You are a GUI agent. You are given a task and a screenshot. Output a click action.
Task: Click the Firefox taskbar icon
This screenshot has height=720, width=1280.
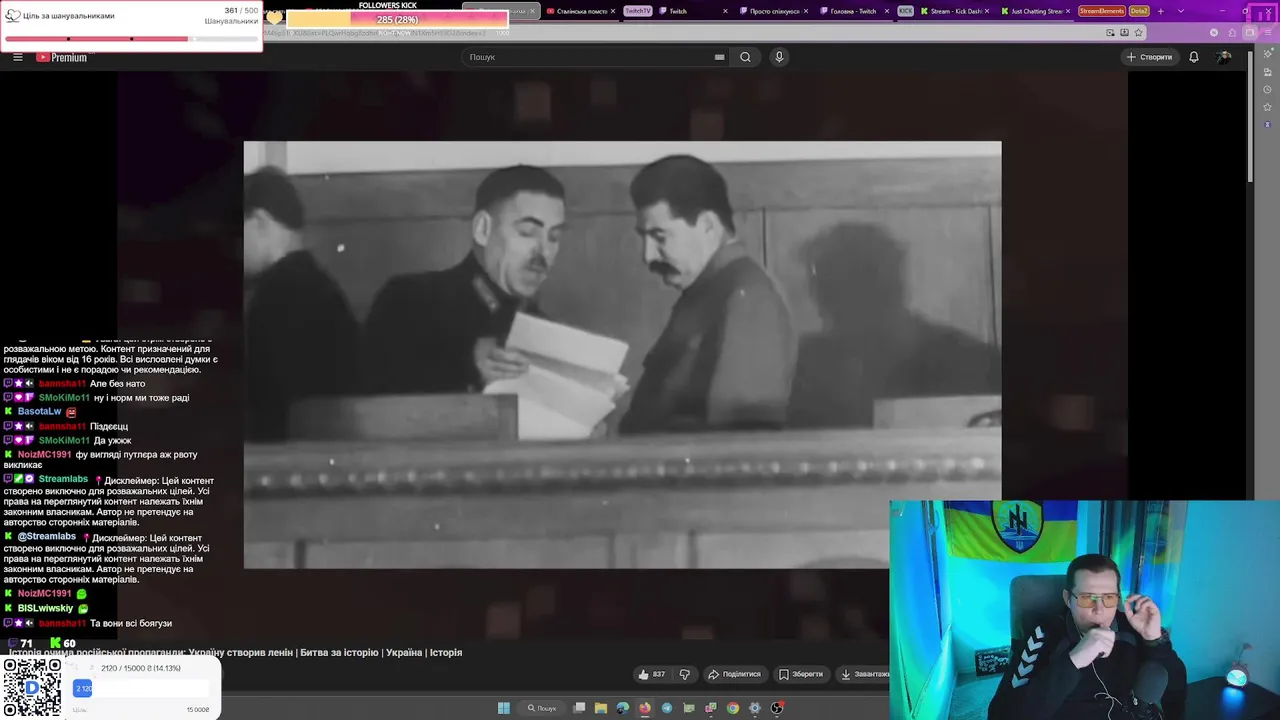tap(645, 708)
